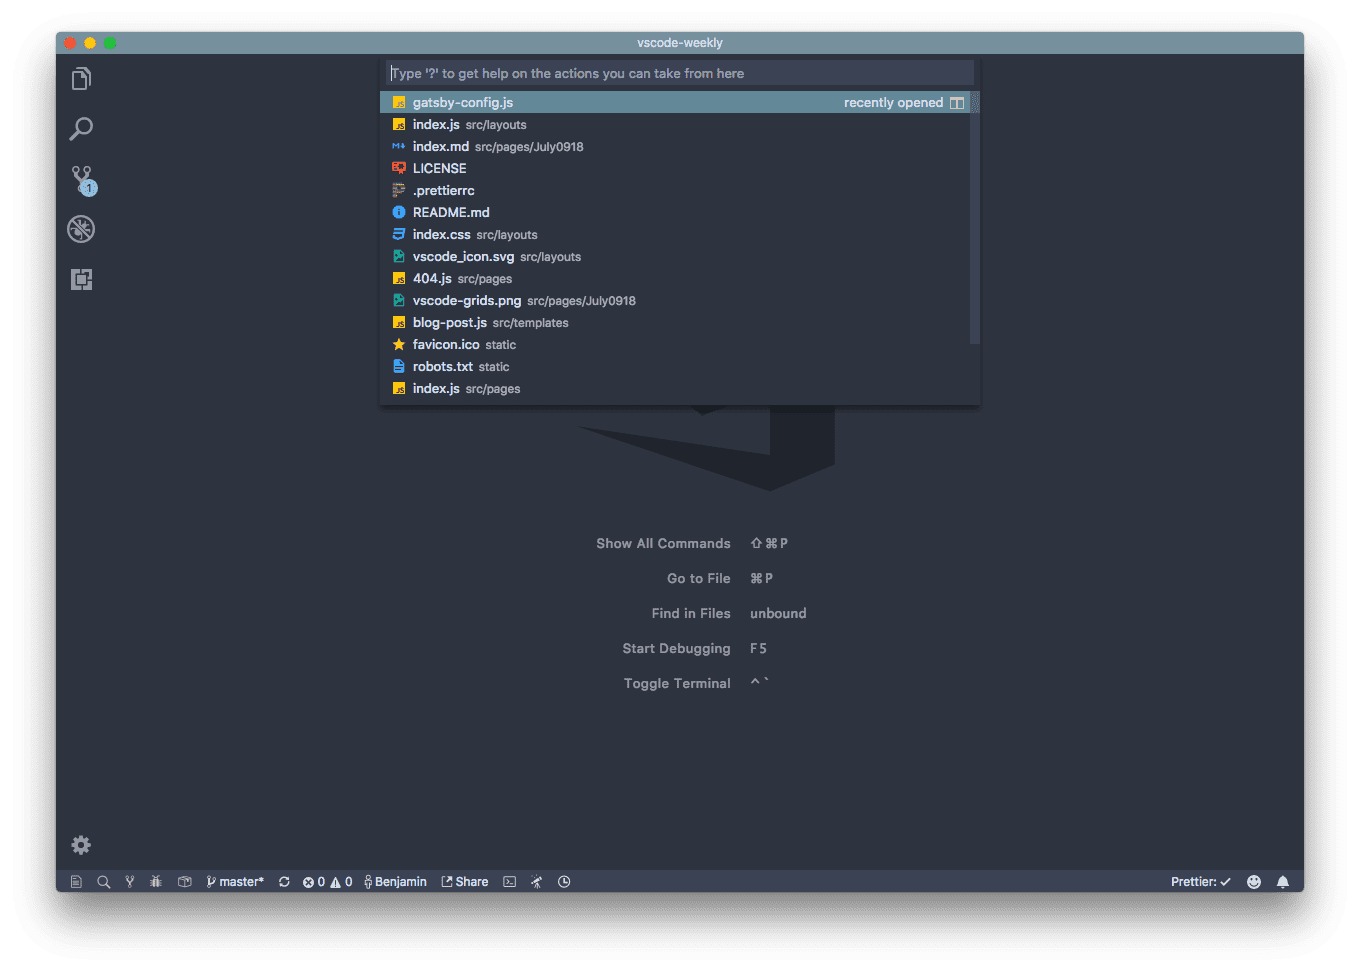
Task: Click the notification bell in status bar
Action: (x=1283, y=882)
